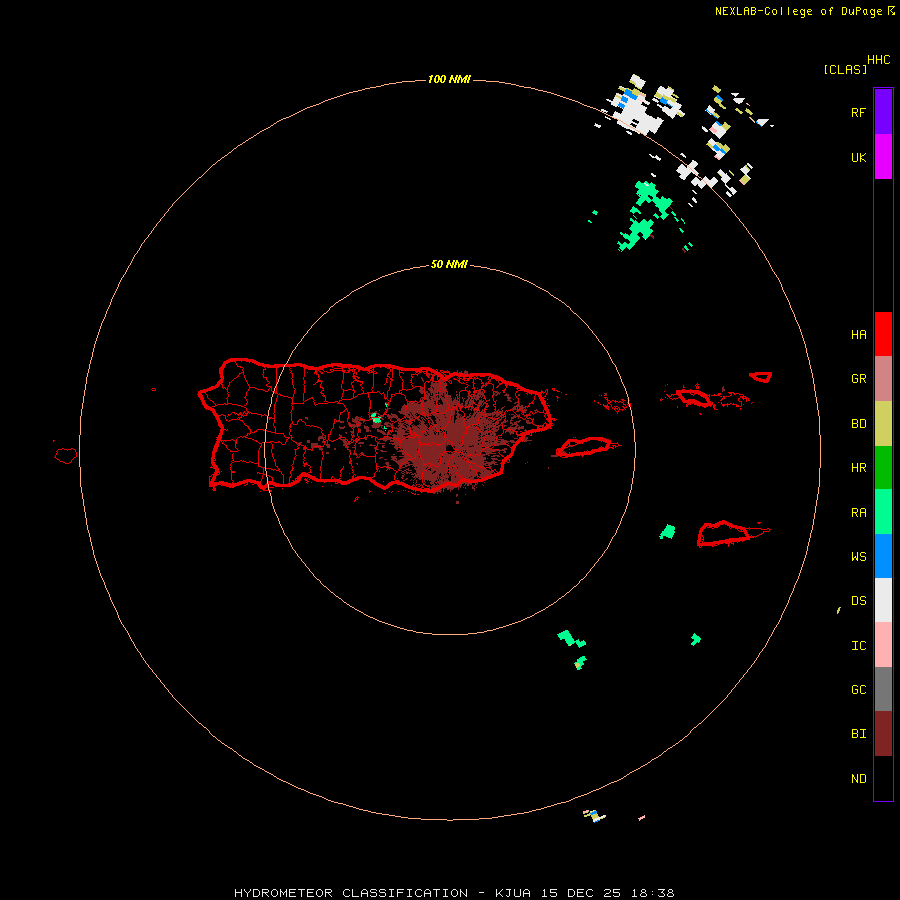Select the IC light pink legend swatch
The height and width of the screenshot is (900, 900).
tap(883, 645)
